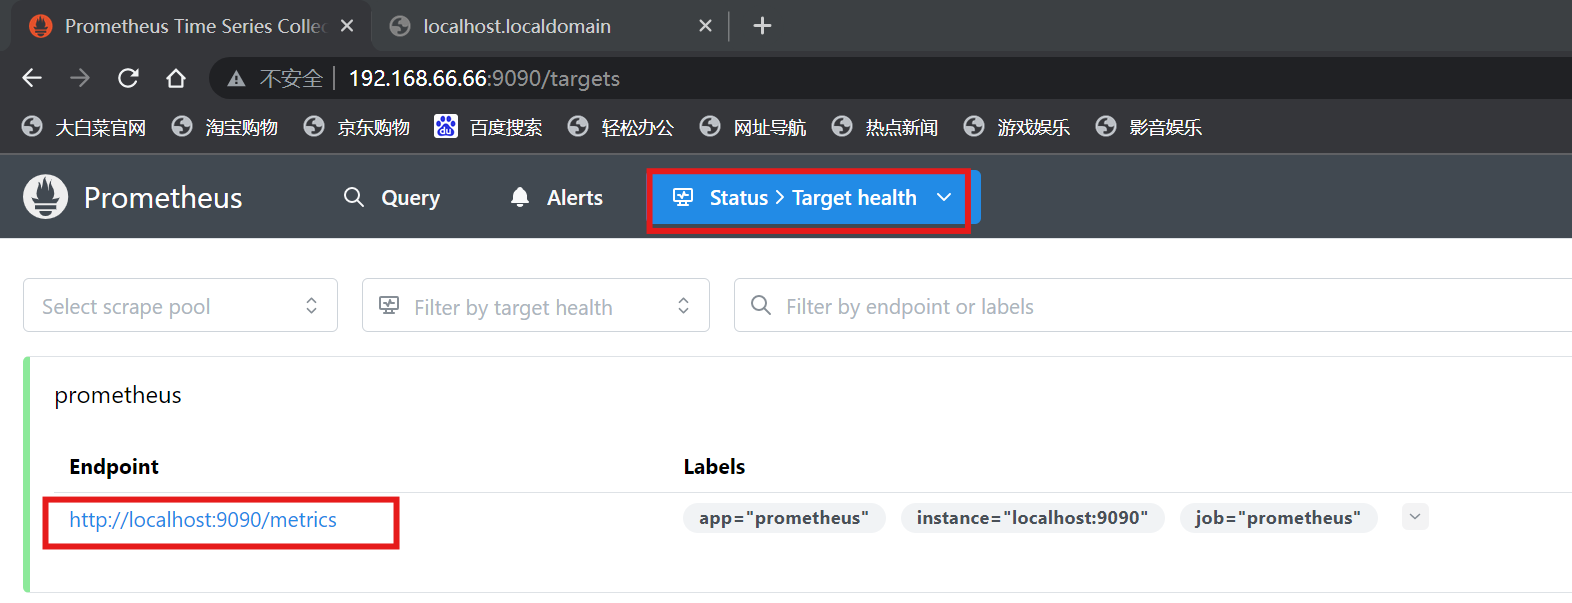Open the Filter by target health dropdown
This screenshot has width=1572, height=603.
pyautogui.click(x=535, y=306)
